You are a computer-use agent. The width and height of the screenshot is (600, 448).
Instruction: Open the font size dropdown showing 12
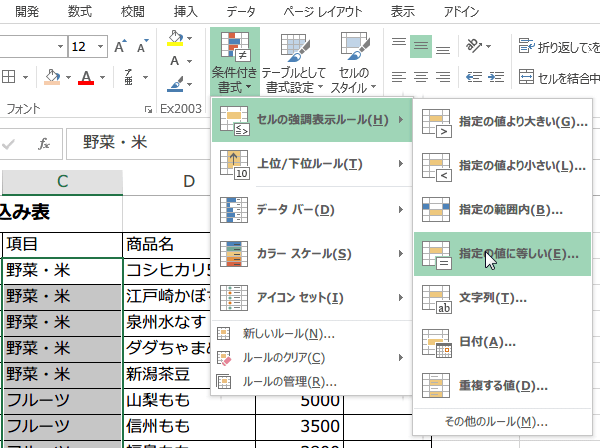click(x=101, y=47)
